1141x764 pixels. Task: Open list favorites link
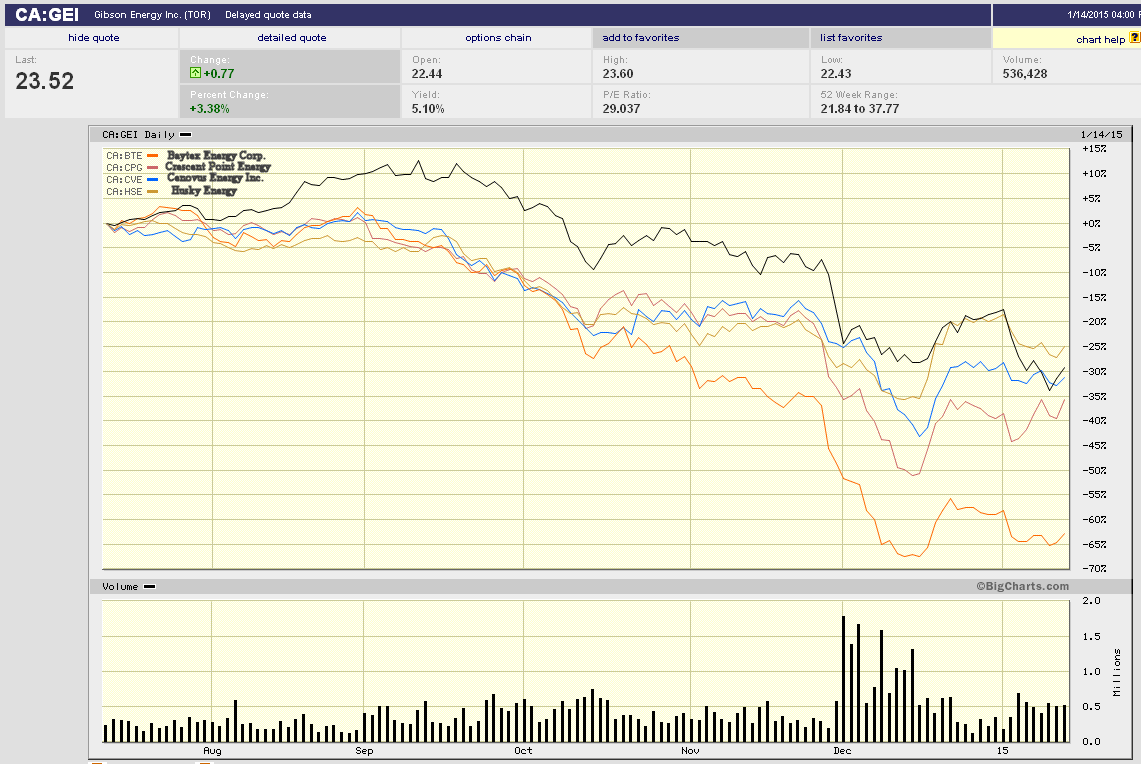click(x=851, y=38)
